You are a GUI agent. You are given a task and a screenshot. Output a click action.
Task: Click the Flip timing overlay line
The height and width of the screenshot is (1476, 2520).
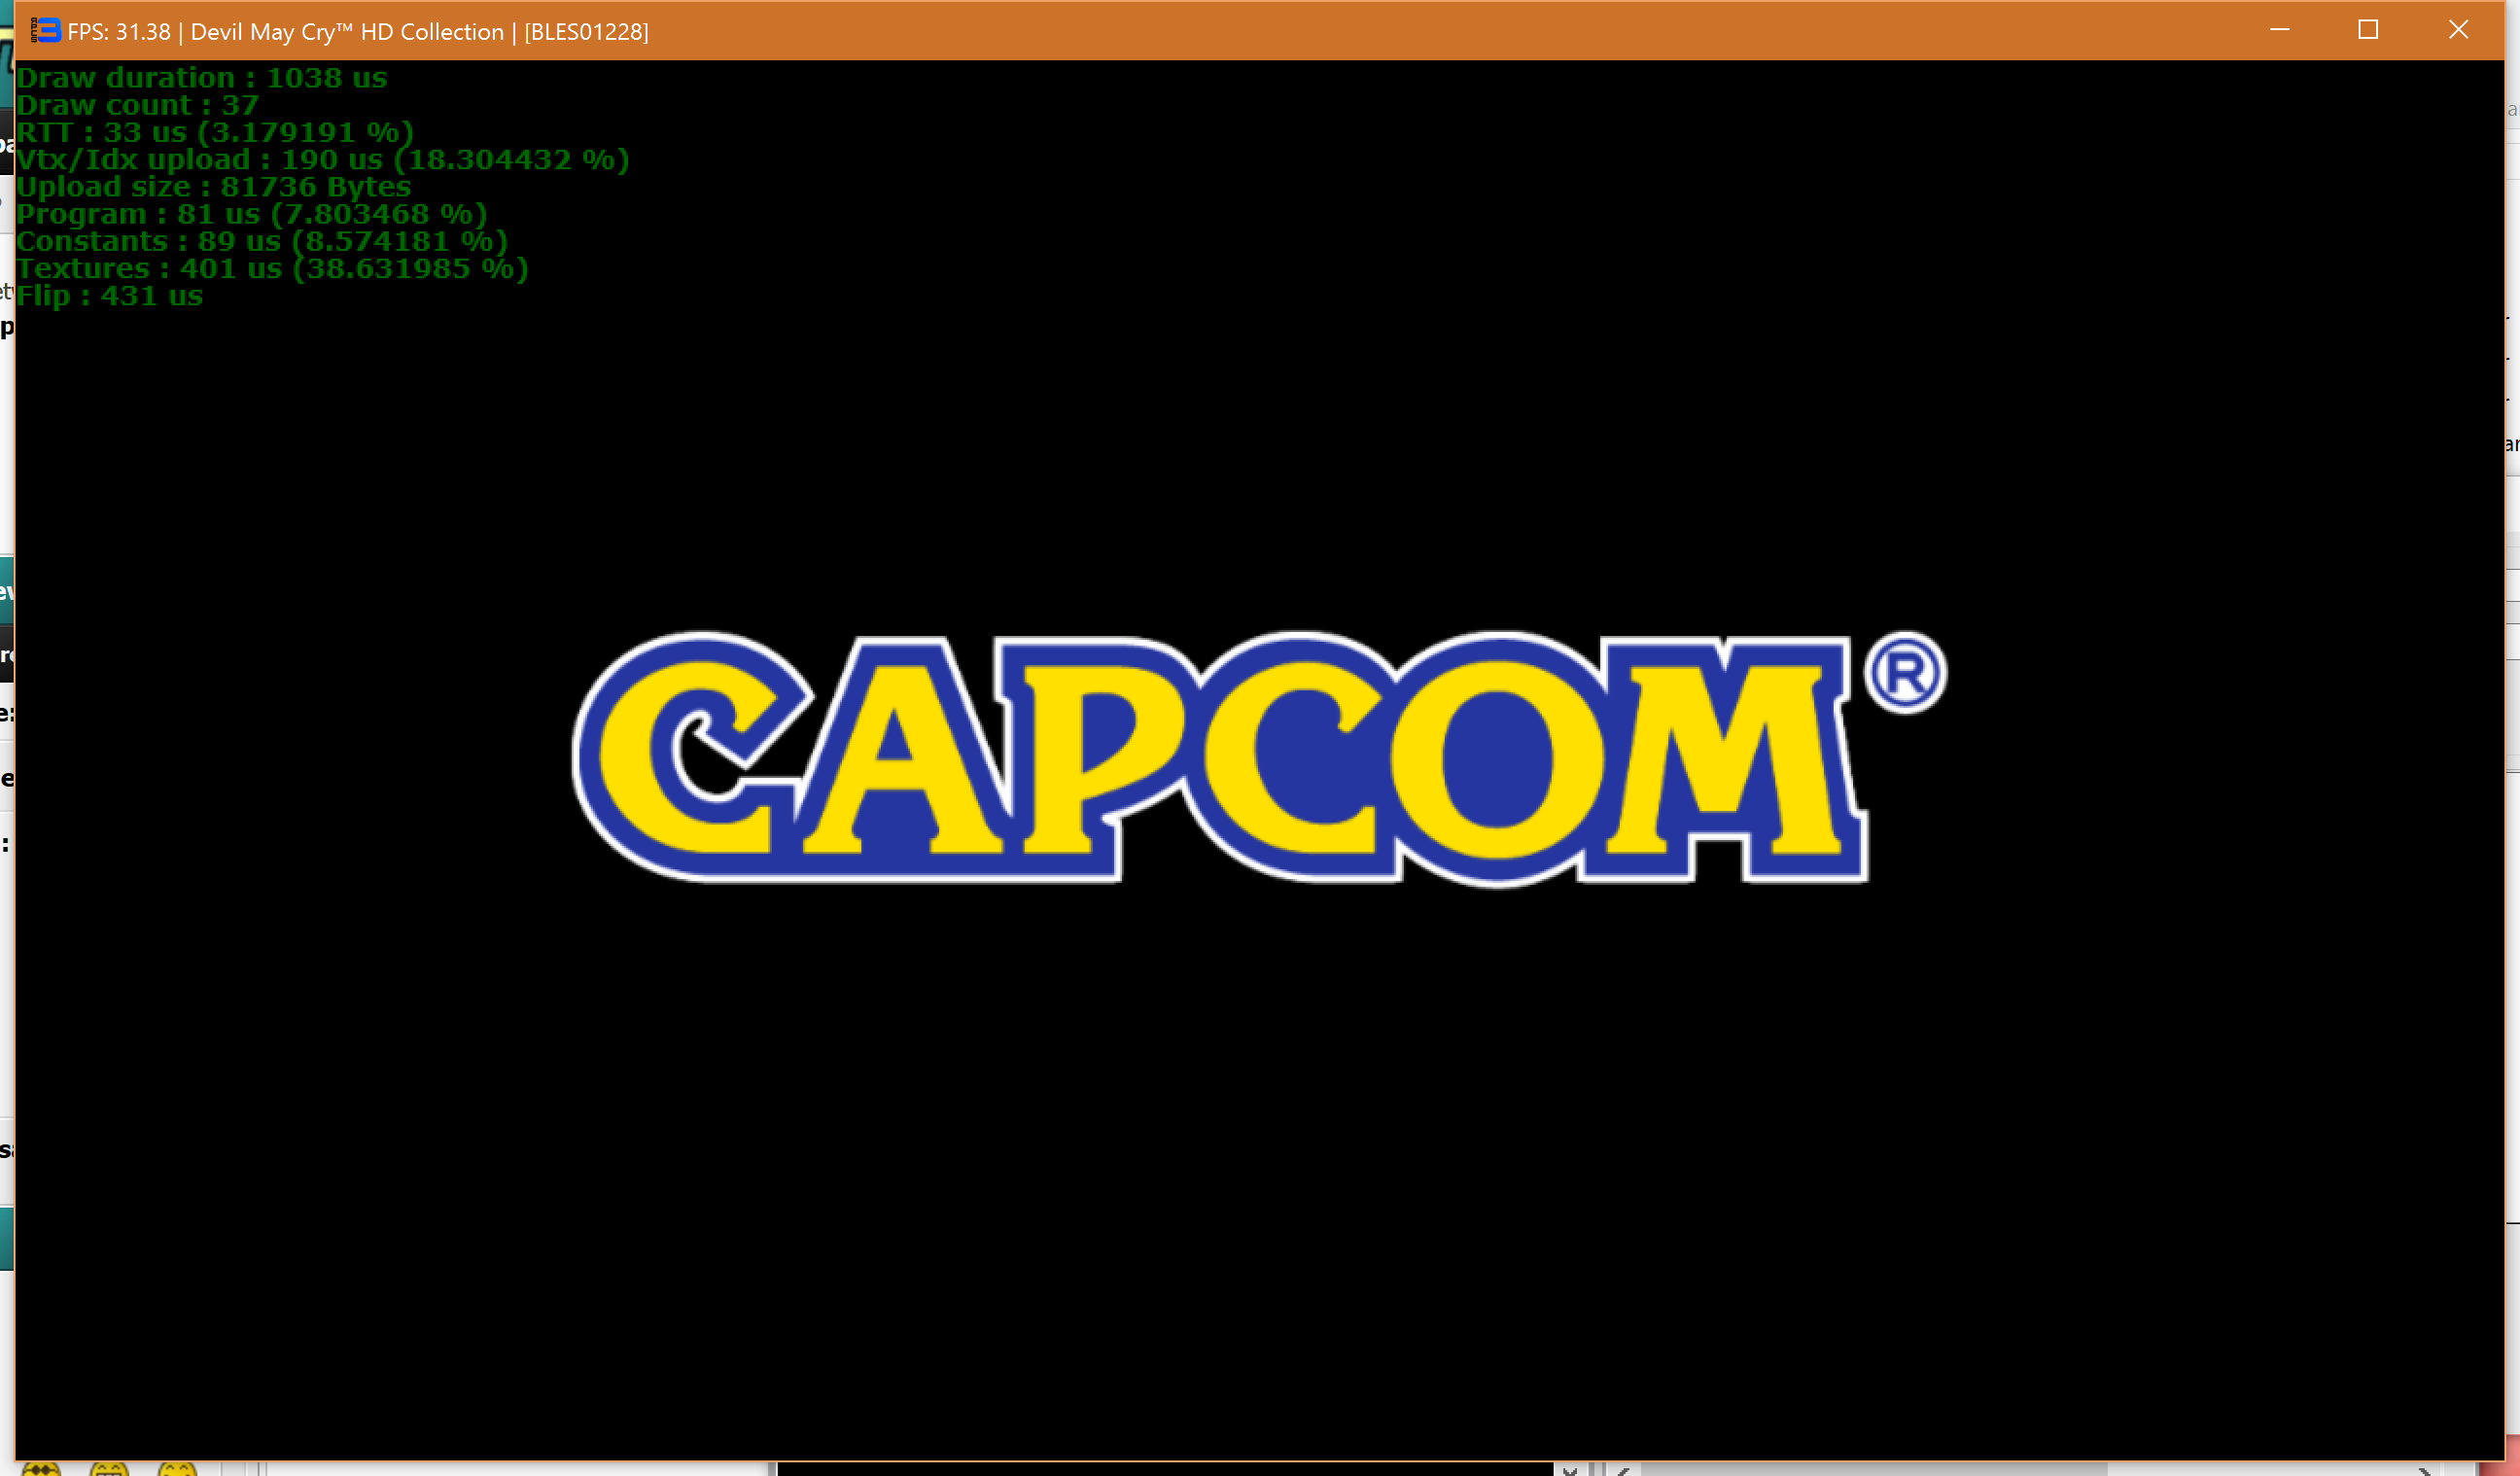click(109, 296)
